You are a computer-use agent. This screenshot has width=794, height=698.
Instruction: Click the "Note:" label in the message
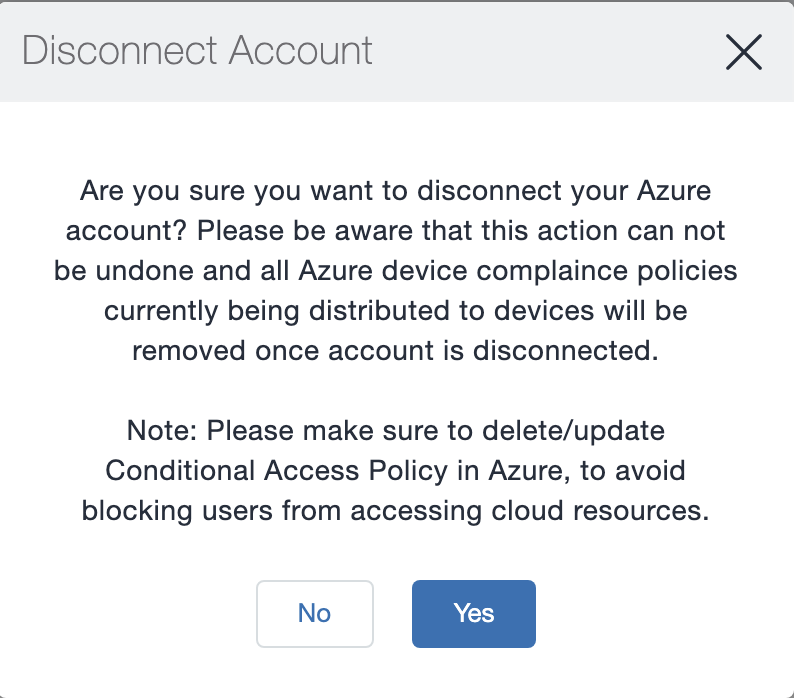160,431
